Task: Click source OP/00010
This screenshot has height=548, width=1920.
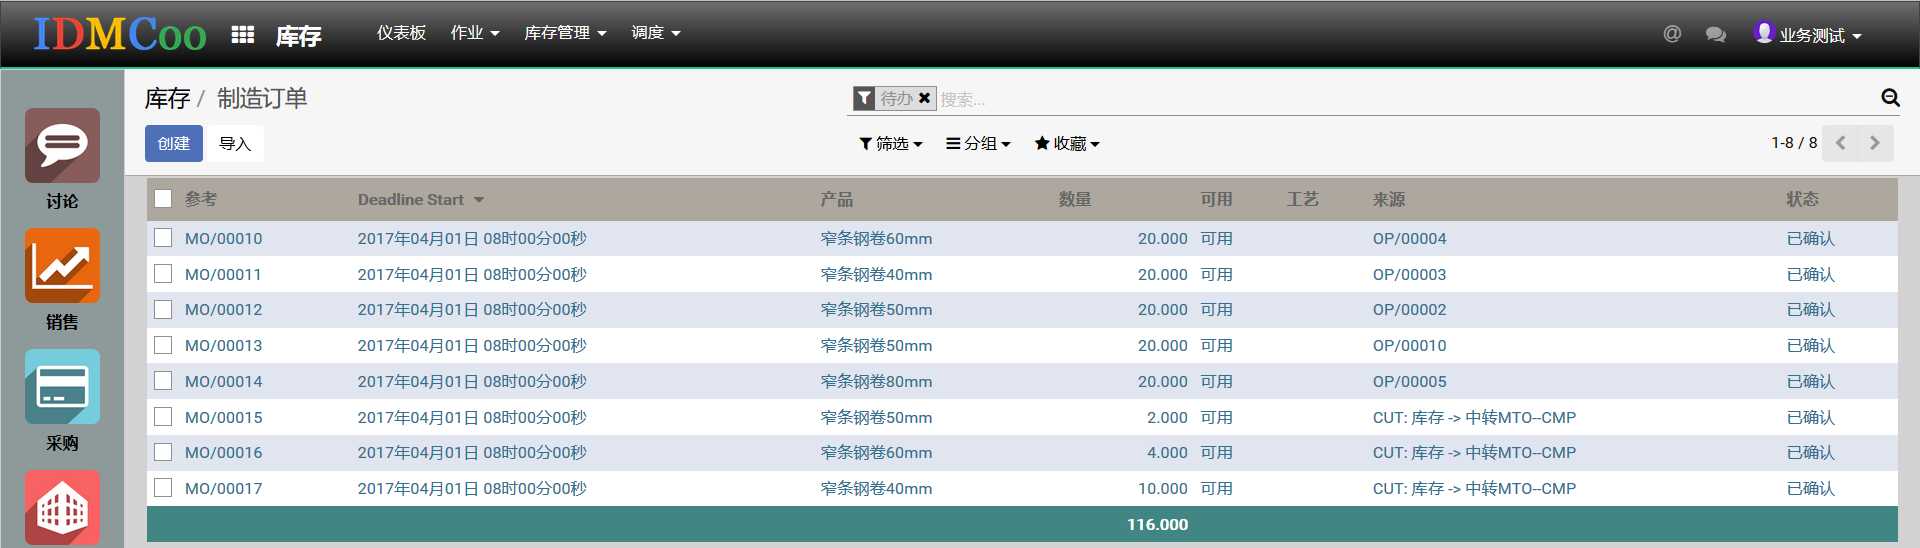Action: coord(1409,346)
